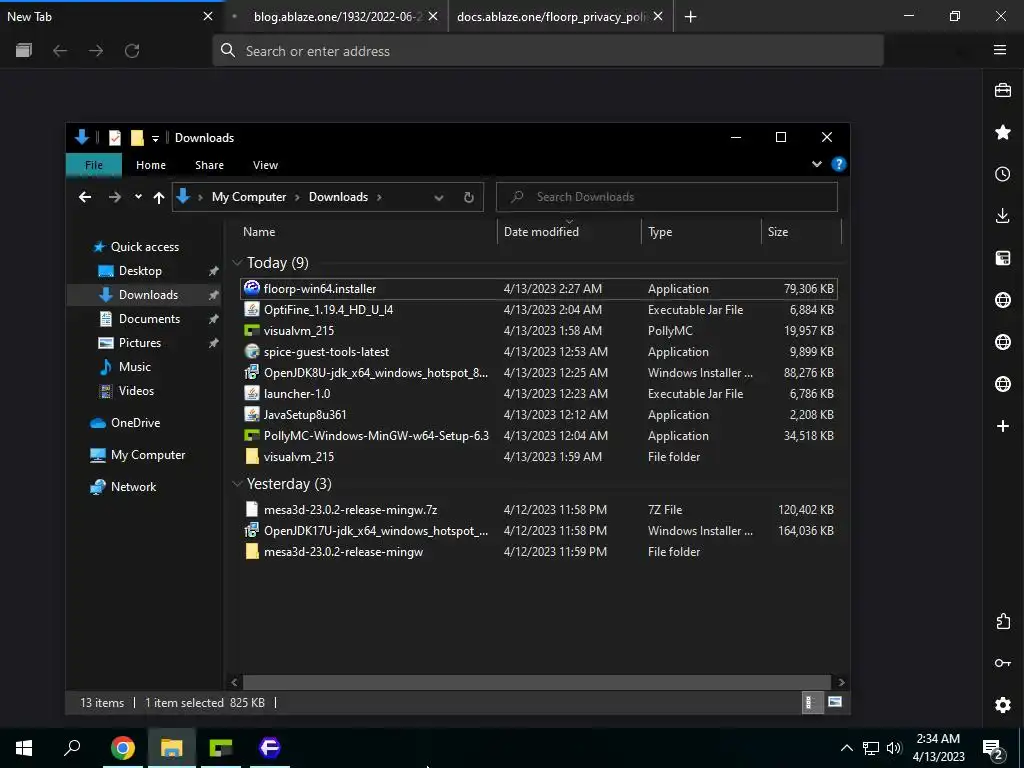Collapse the Yesterday (3) group

point(237,484)
